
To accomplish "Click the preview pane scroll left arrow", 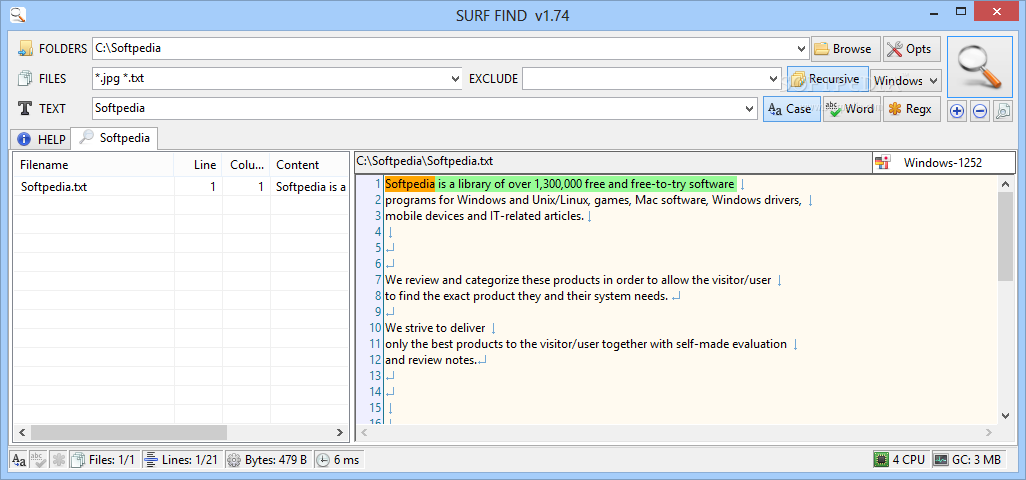I will point(364,432).
